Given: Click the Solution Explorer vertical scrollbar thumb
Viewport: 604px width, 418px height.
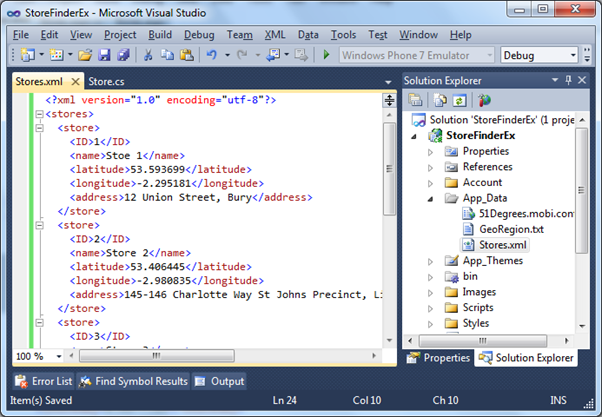Looking at the screenshot, I should click(581, 191).
